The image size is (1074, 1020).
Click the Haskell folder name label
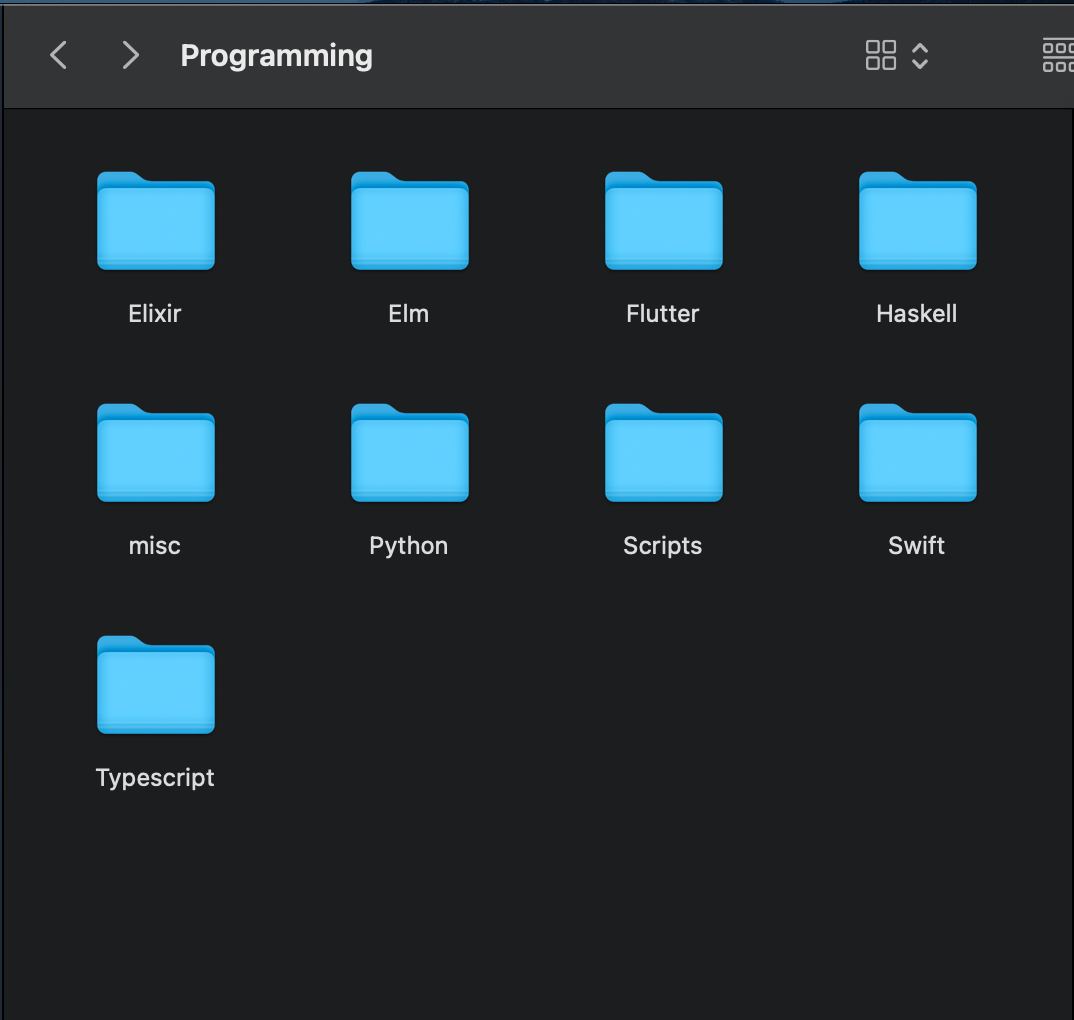coord(916,314)
